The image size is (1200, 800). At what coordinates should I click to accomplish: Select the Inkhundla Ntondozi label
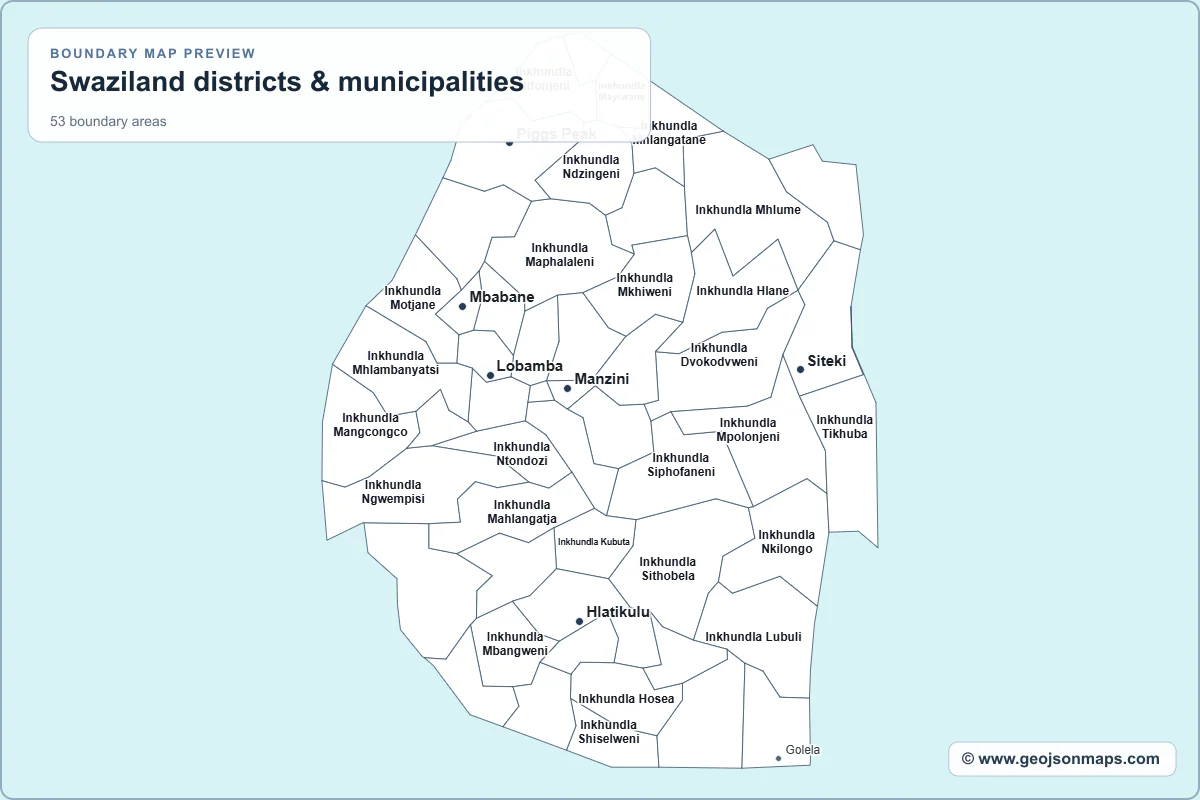(x=522, y=454)
